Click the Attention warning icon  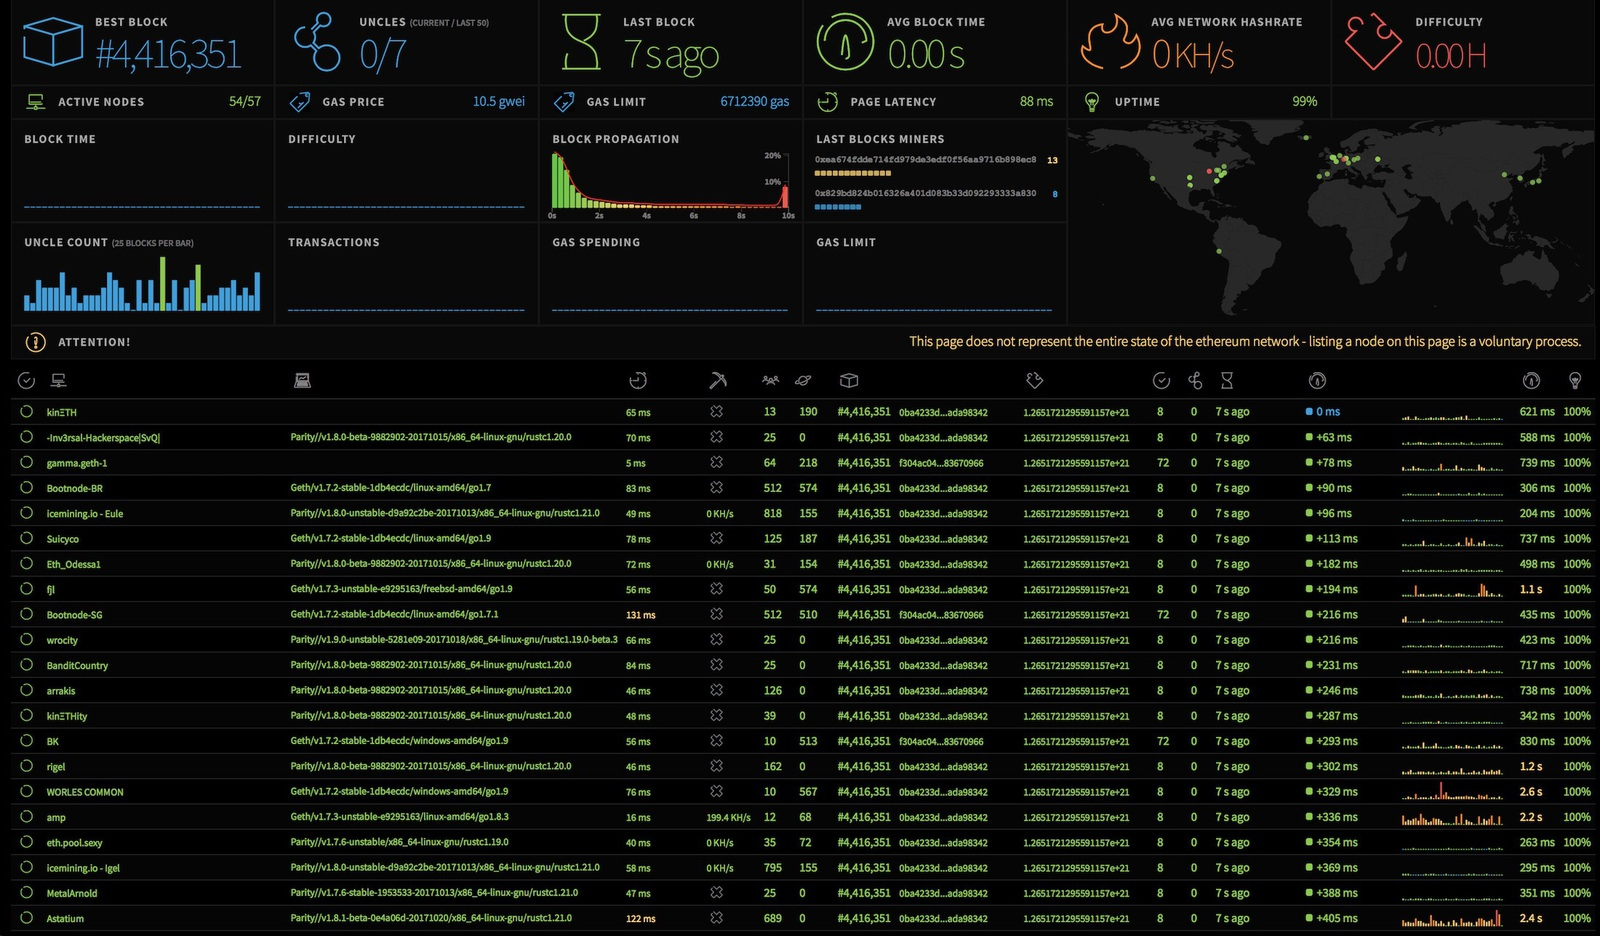(35, 342)
